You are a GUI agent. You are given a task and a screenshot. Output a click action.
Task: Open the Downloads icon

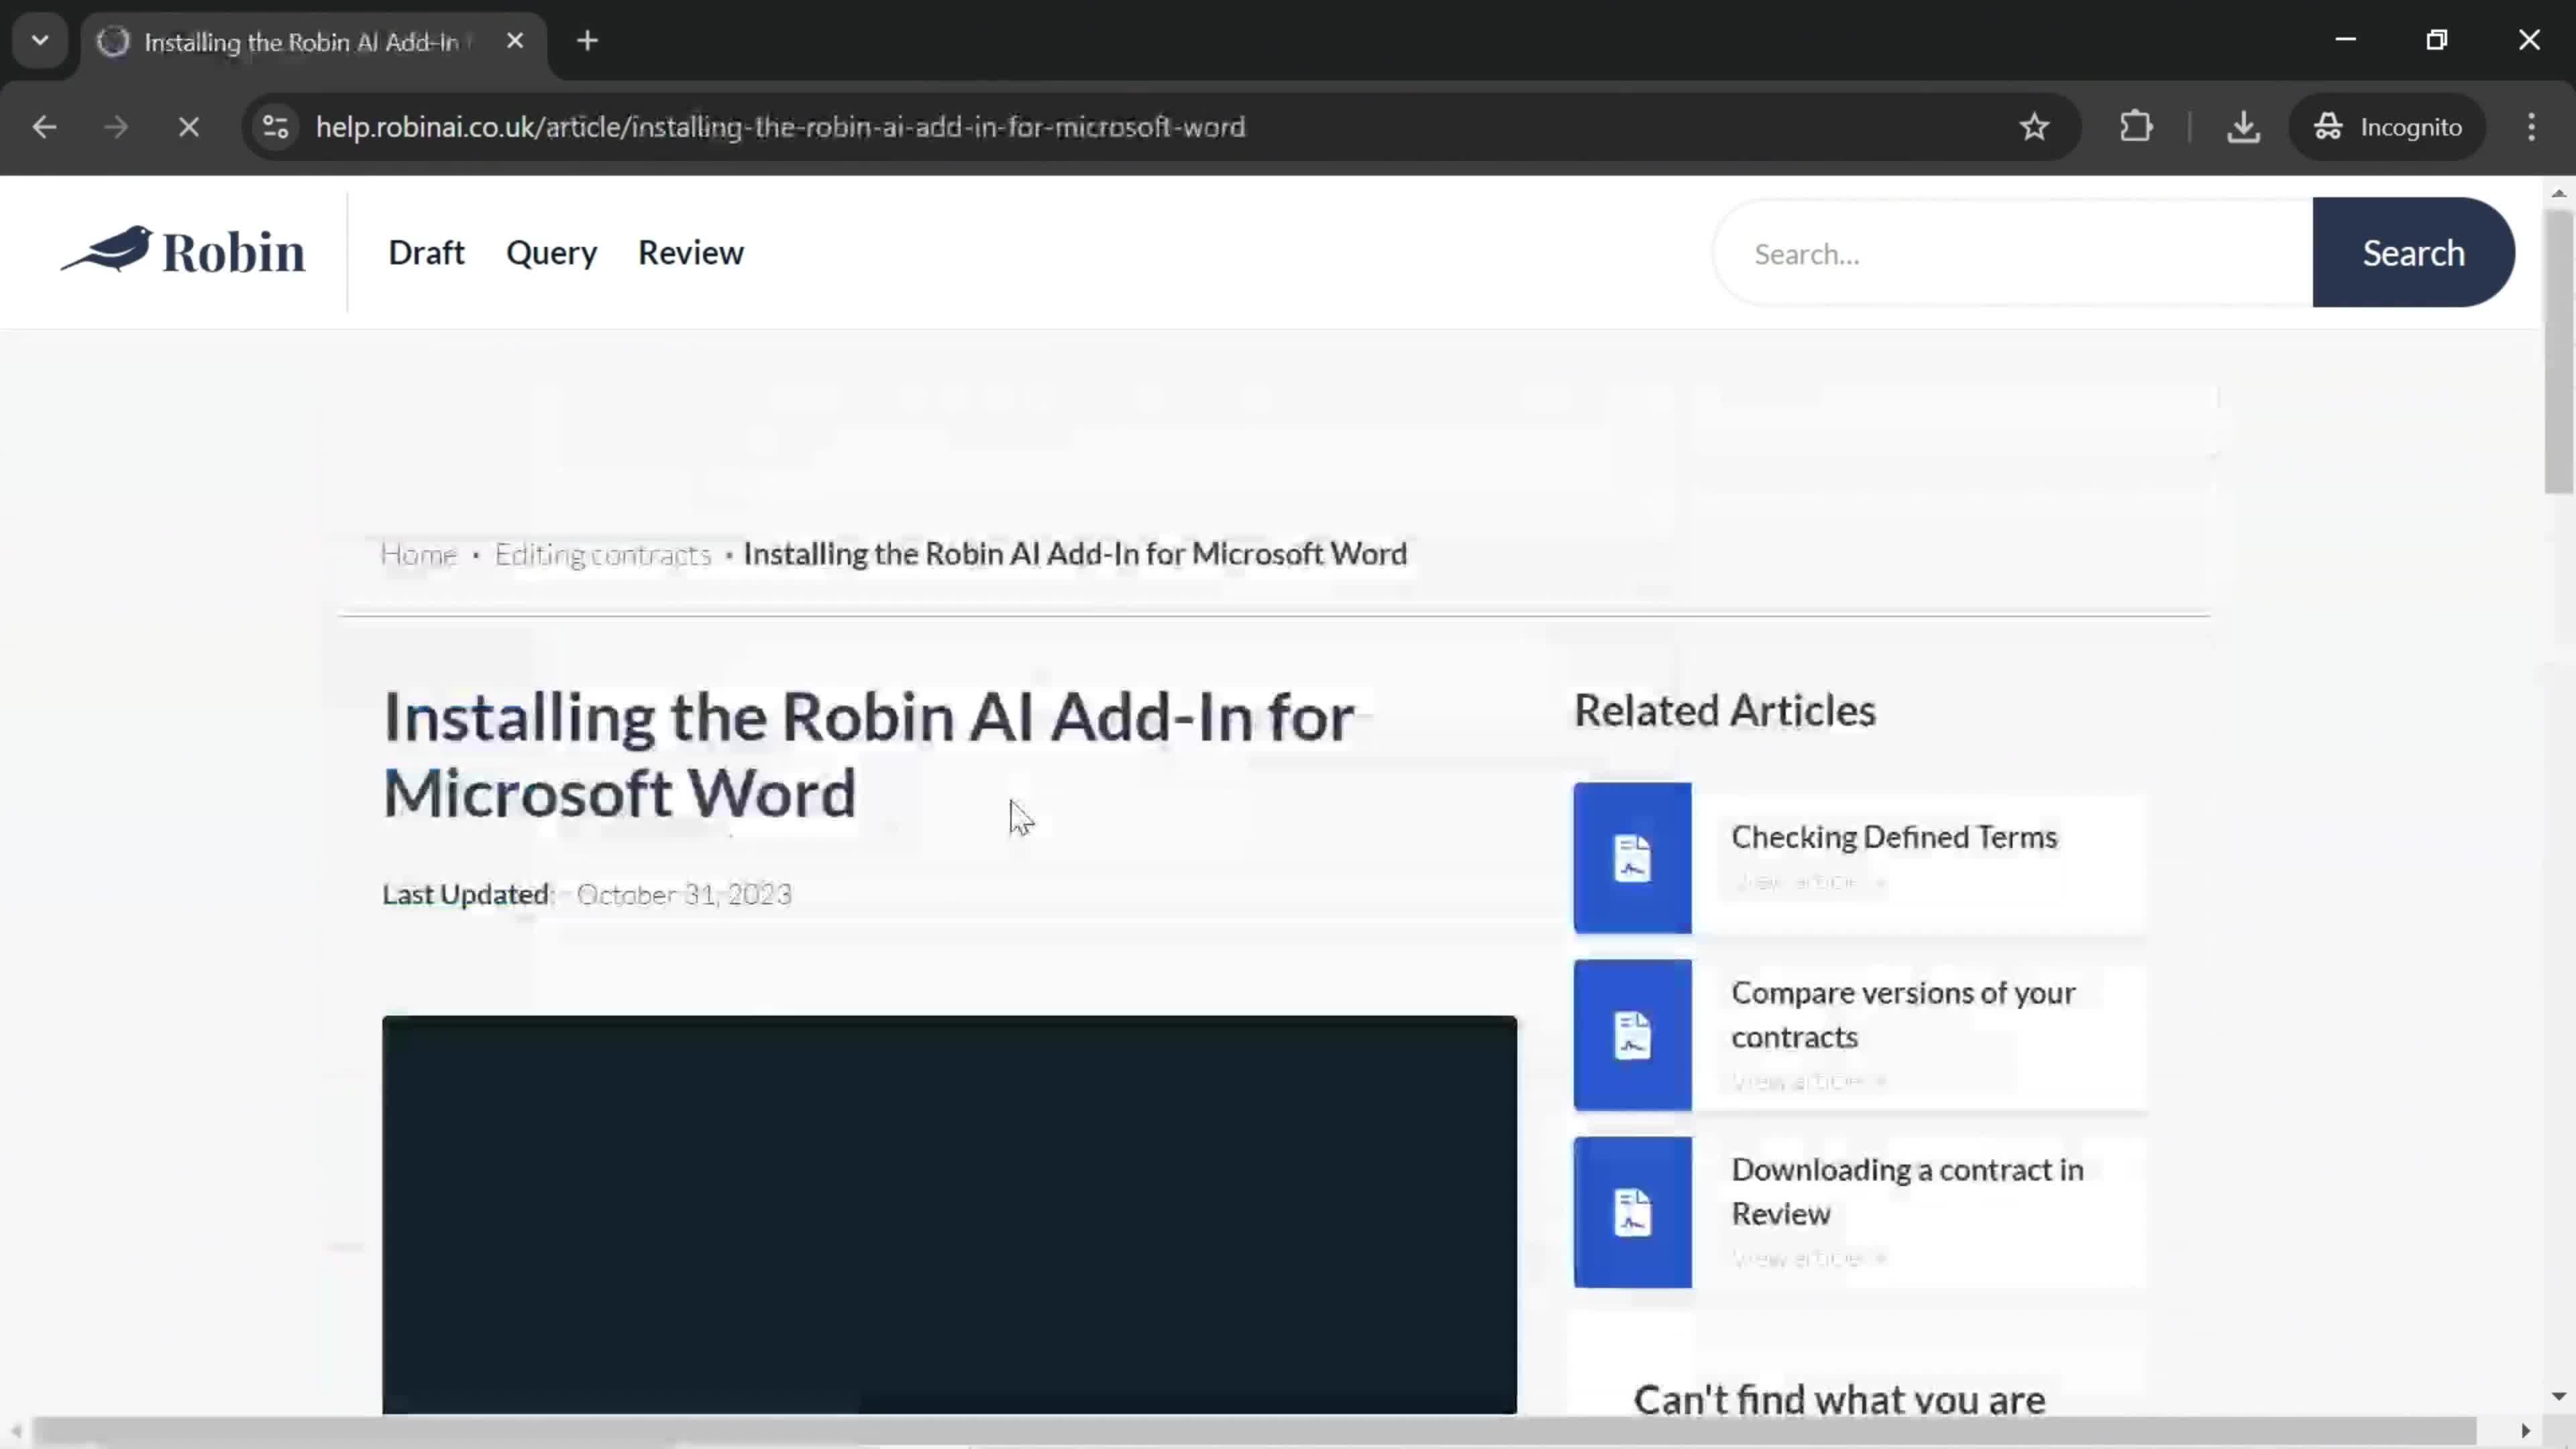click(x=2243, y=127)
